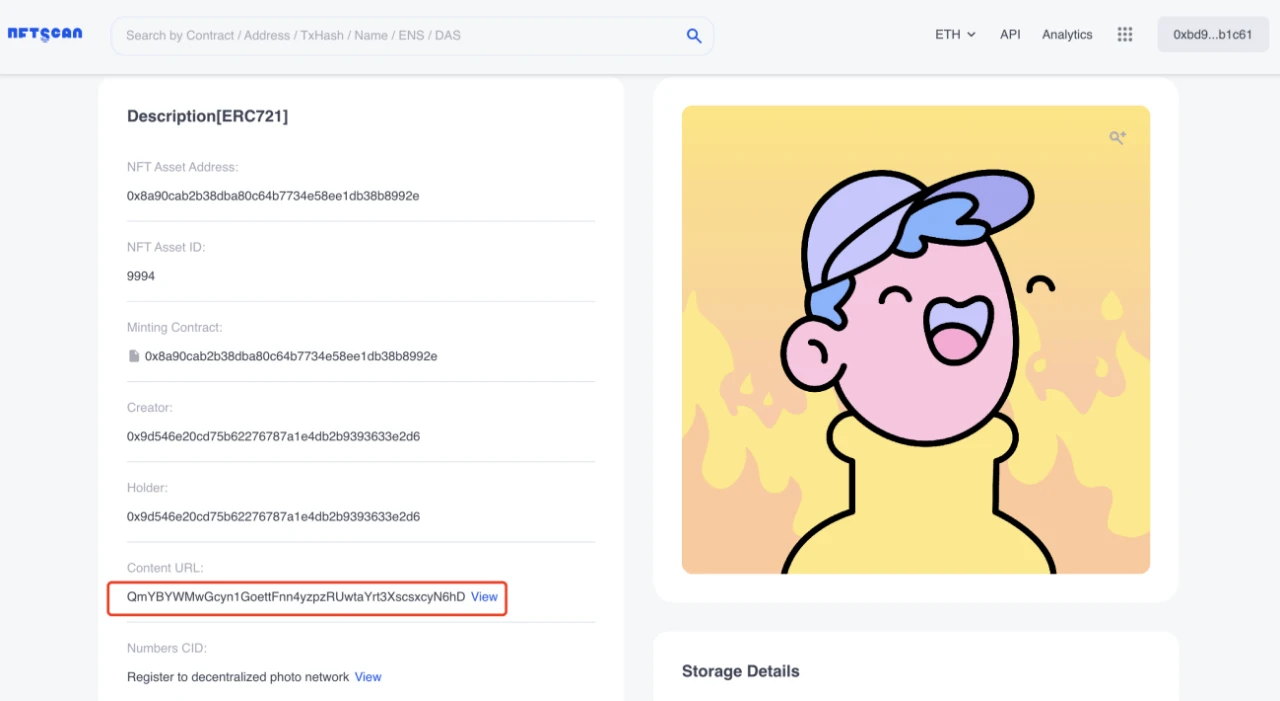
Task: Open the ETH chain dropdown
Action: pyautogui.click(x=955, y=34)
